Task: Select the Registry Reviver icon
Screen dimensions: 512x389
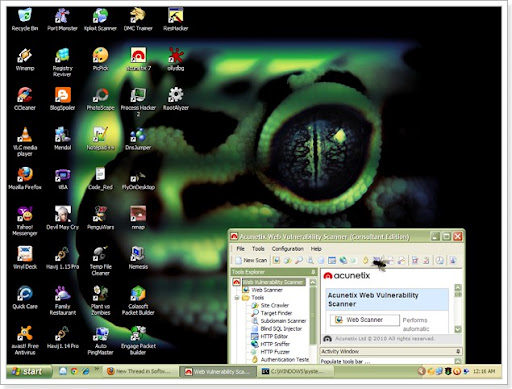Action: coord(62,62)
